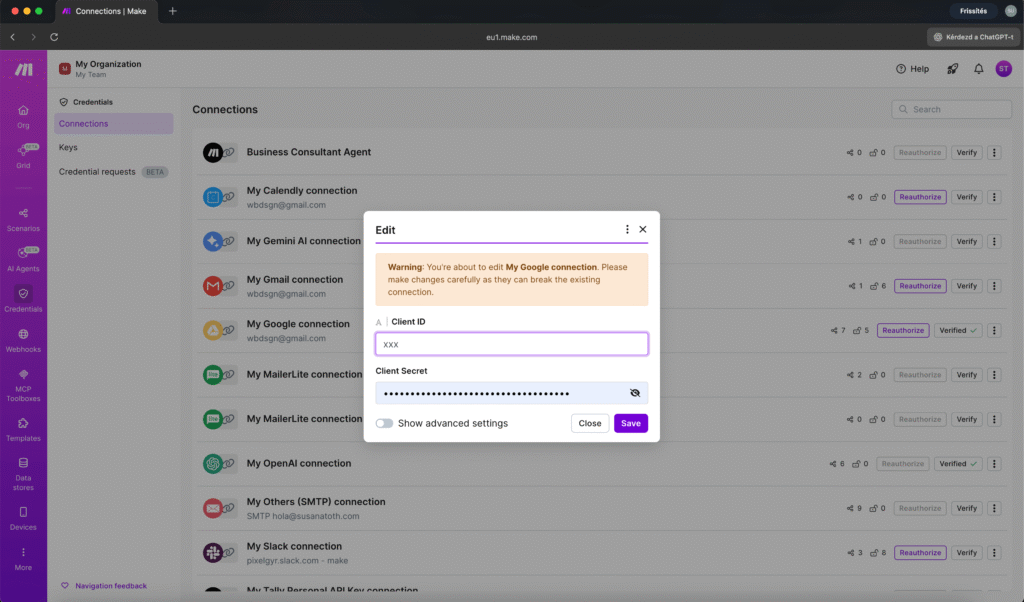Click the Help icon in the header

click(911, 69)
